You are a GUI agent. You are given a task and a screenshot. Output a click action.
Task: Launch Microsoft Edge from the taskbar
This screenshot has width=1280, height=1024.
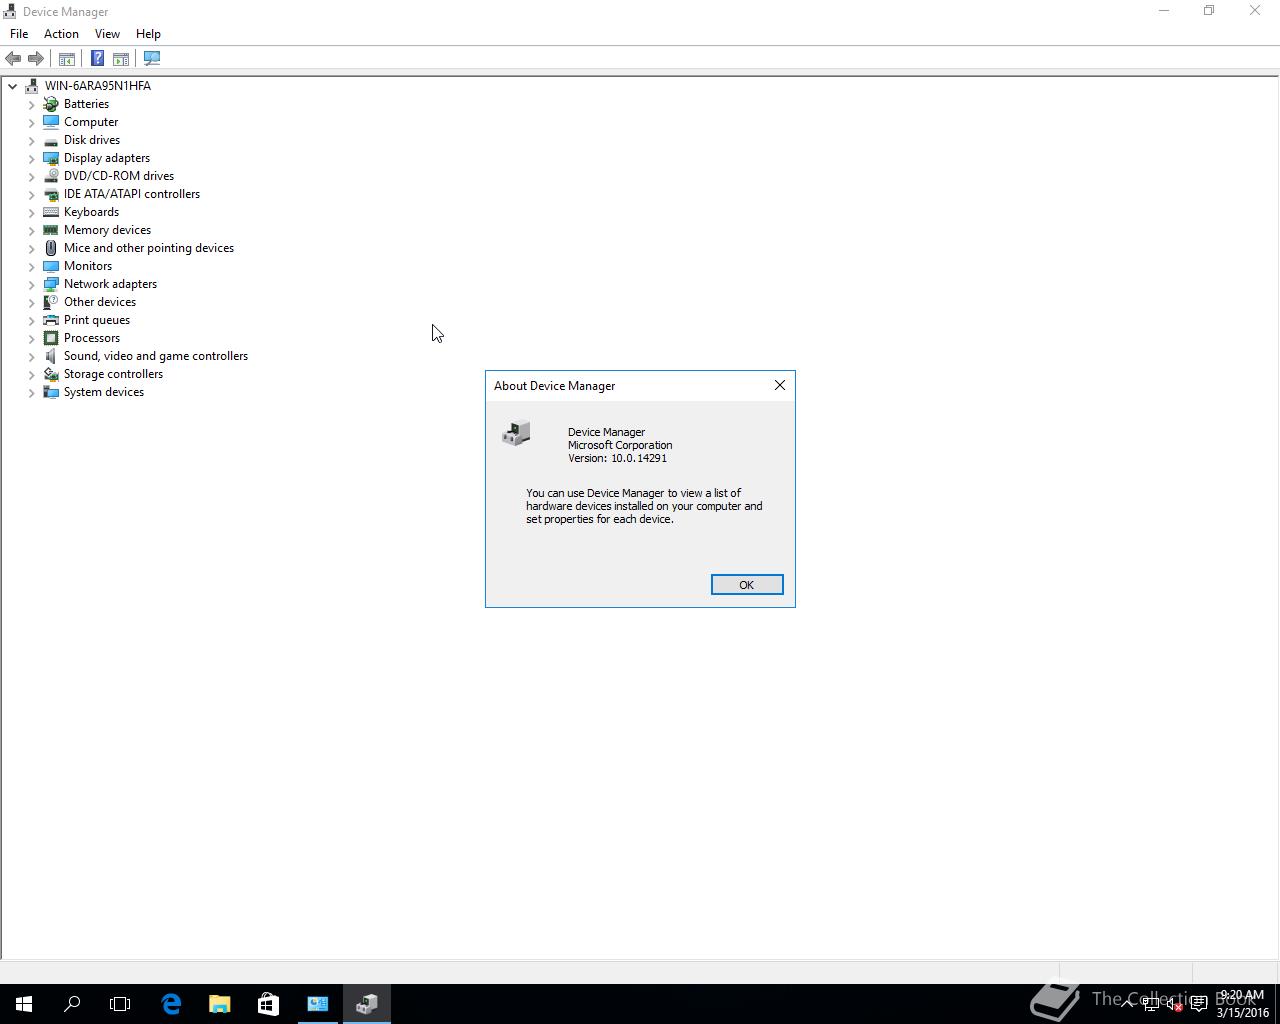(171, 1004)
